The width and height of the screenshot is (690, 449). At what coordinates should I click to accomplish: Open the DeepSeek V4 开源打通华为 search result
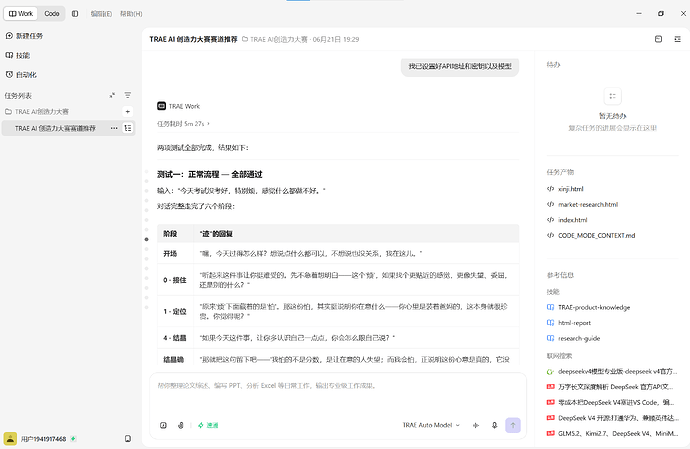[613, 418]
